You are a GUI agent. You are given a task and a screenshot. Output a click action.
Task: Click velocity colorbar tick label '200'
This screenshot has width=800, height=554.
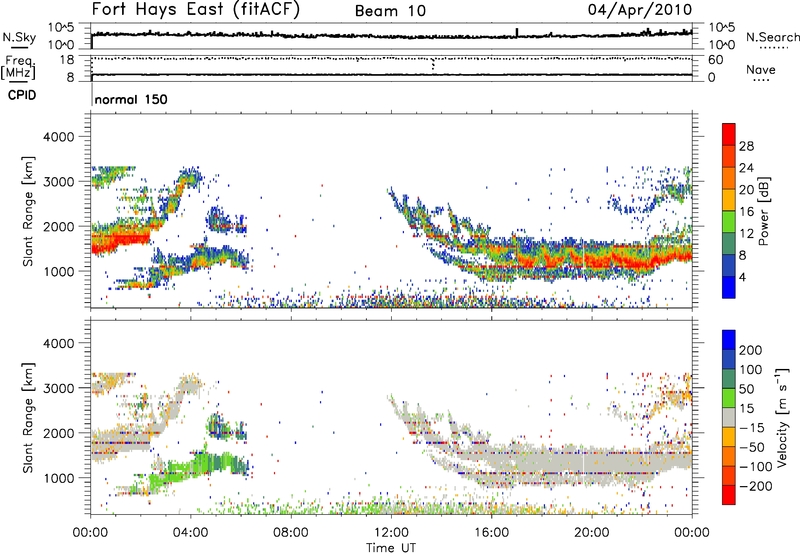(751, 350)
